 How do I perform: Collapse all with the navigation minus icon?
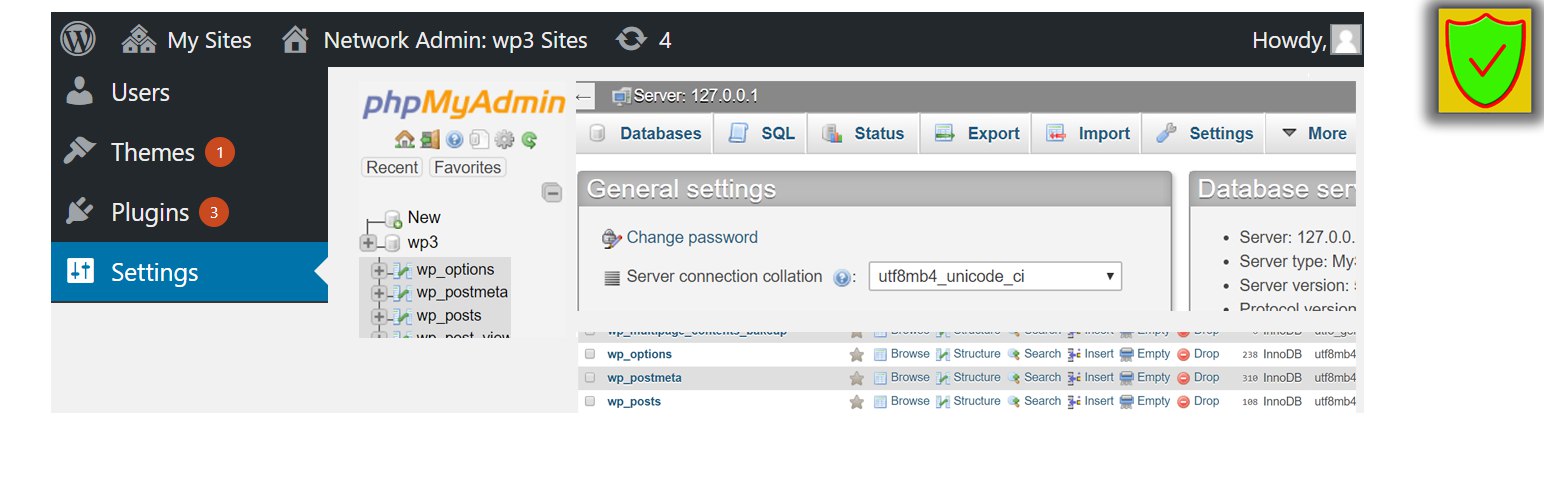tap(551, 193)
